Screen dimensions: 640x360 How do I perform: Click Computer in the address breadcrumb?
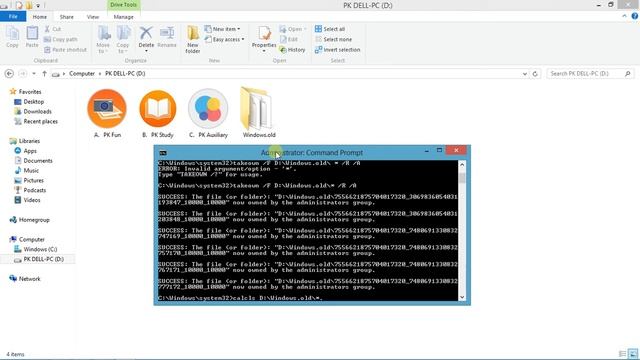click(x=82, y=73)
